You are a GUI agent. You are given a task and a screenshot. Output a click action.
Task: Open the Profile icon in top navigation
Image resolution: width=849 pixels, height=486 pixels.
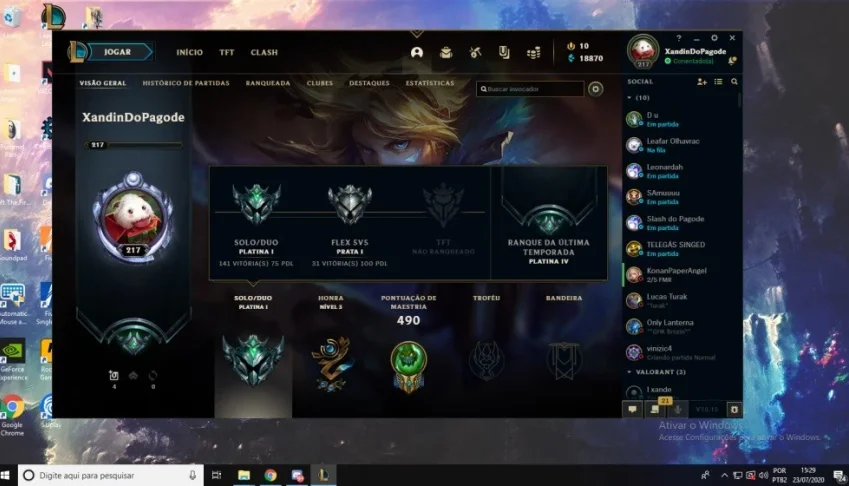click(x=416, y=52)
